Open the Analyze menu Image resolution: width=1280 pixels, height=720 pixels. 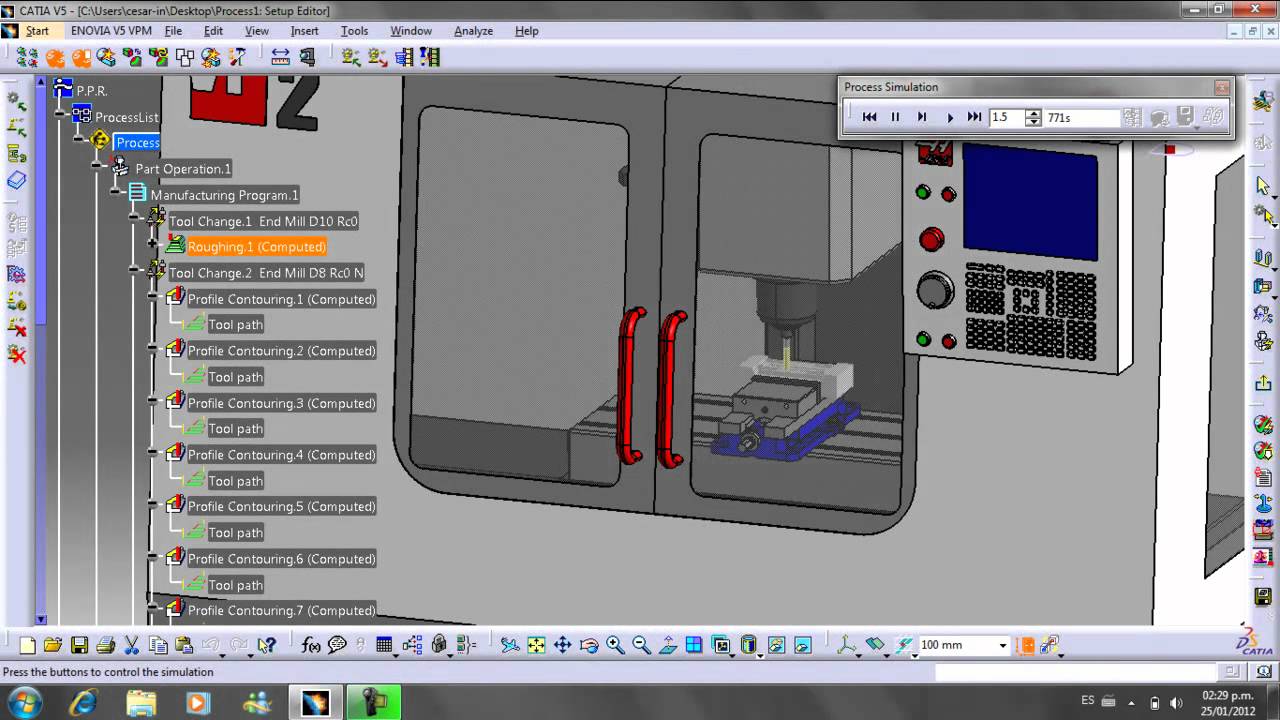[473, 31]
